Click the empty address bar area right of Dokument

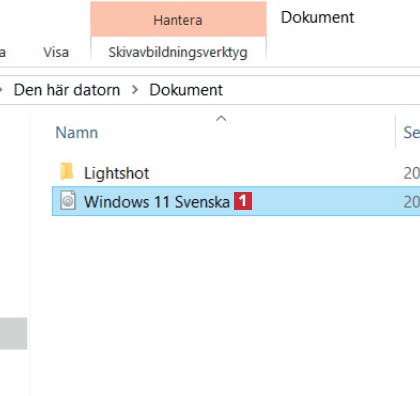click(x=320, y=90)
